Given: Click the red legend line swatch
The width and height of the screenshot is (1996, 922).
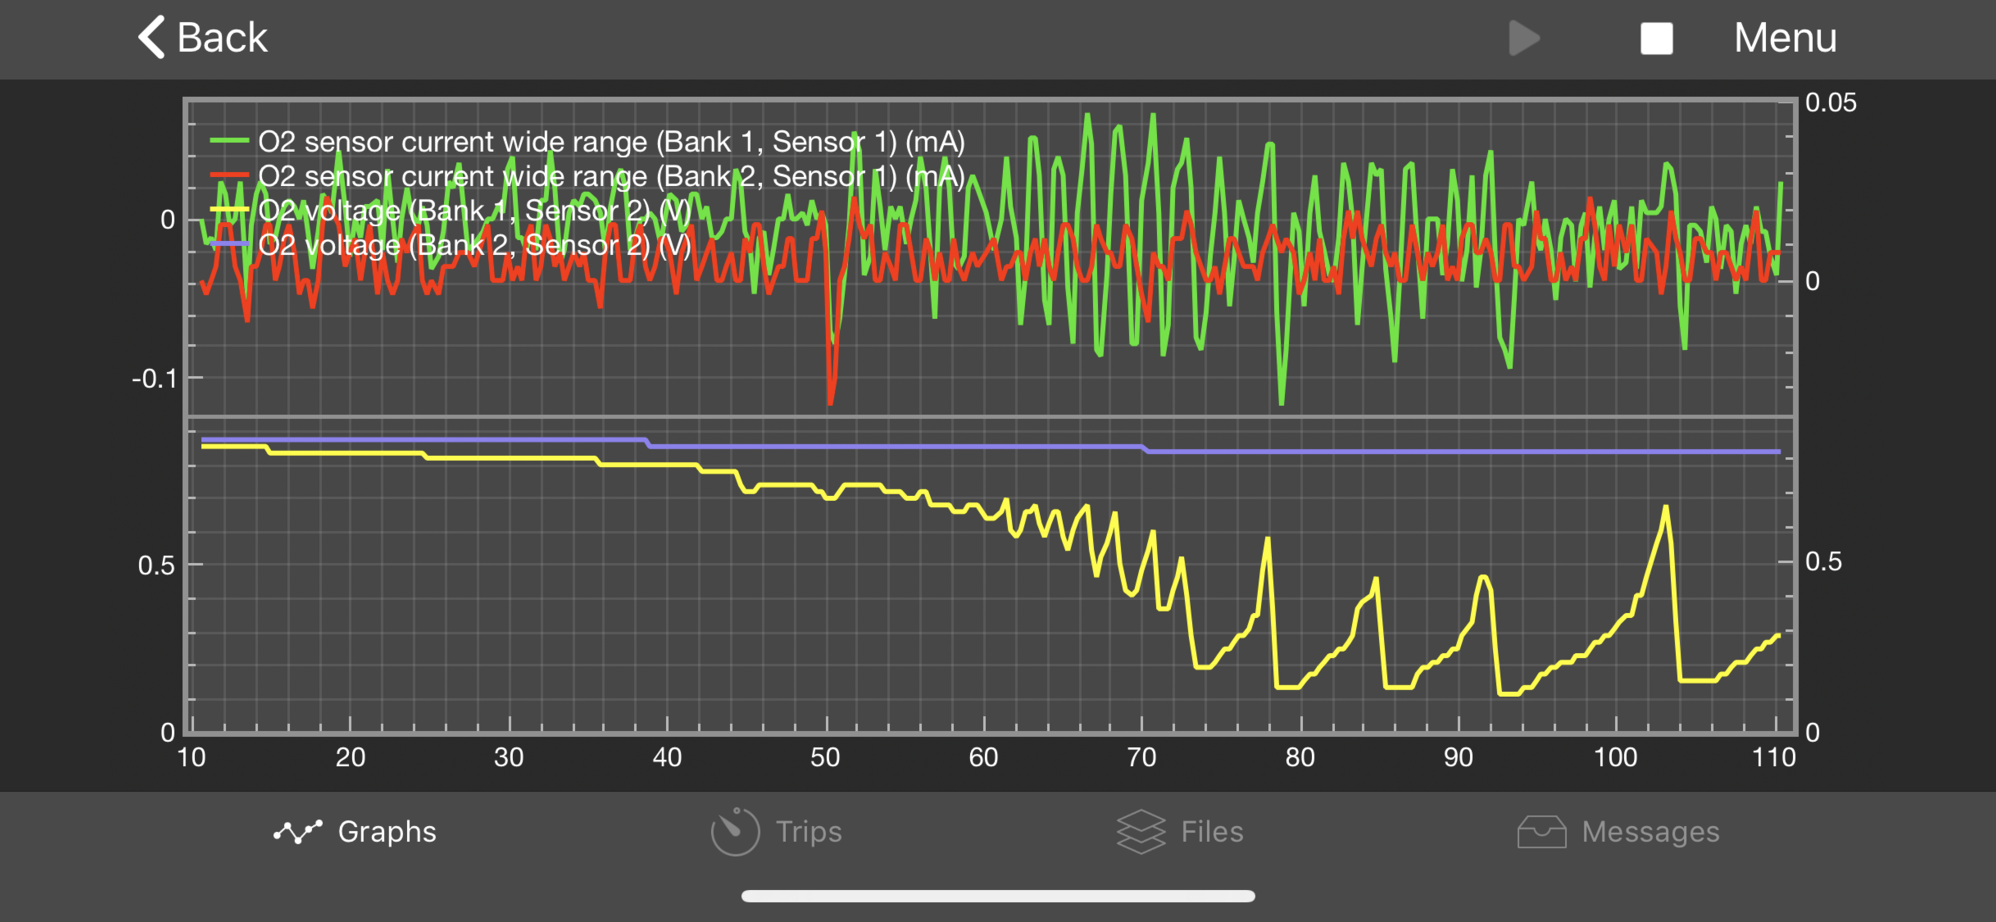Looking at the screenshot, I should (229, 176).
